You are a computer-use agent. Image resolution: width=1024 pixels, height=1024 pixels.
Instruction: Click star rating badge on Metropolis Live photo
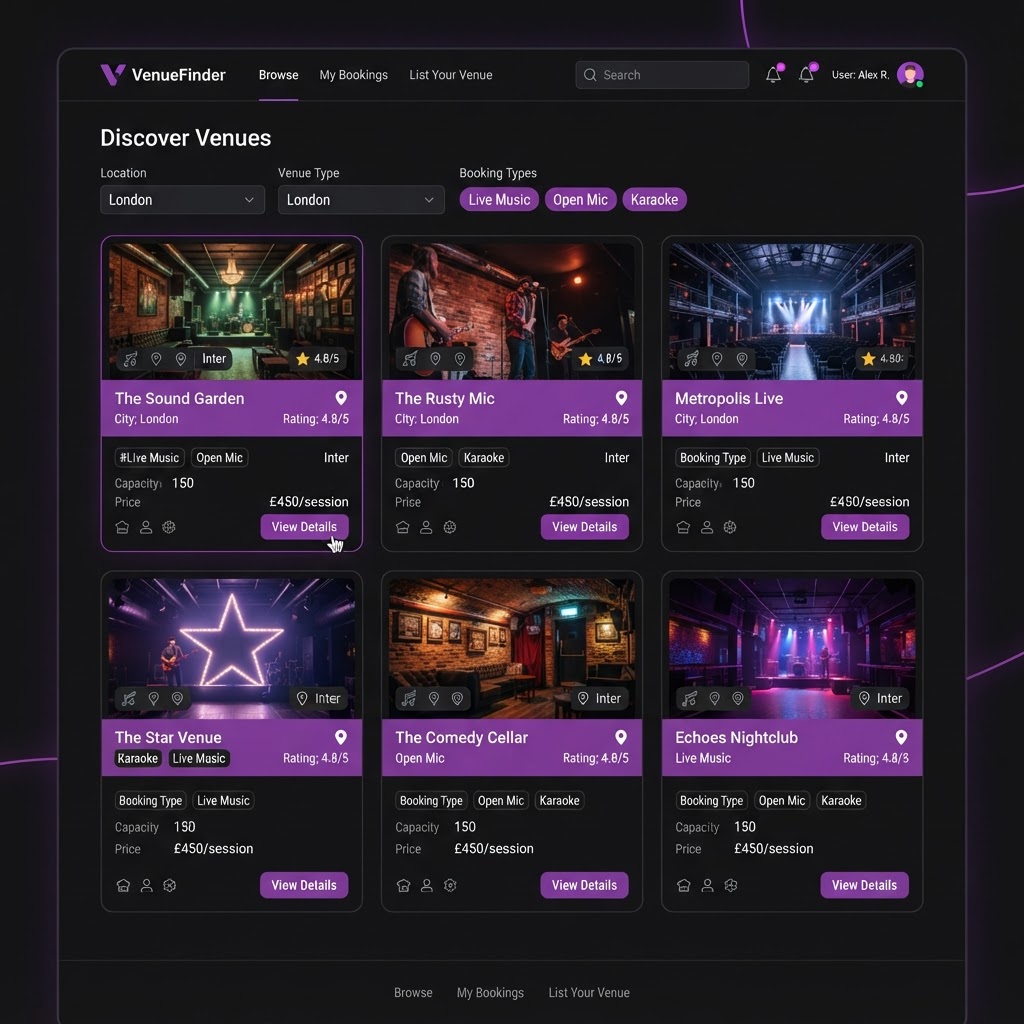(882, 359)
